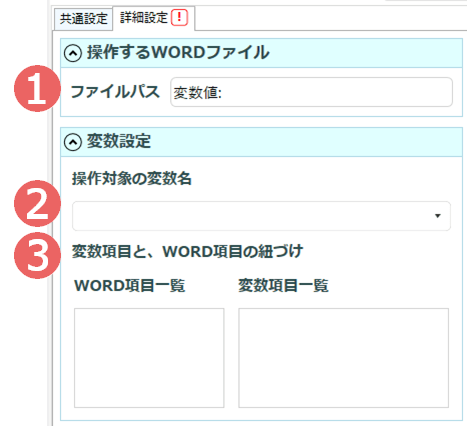
Task: Click the ファイルパス input field
Action: (x=311, y=92)
